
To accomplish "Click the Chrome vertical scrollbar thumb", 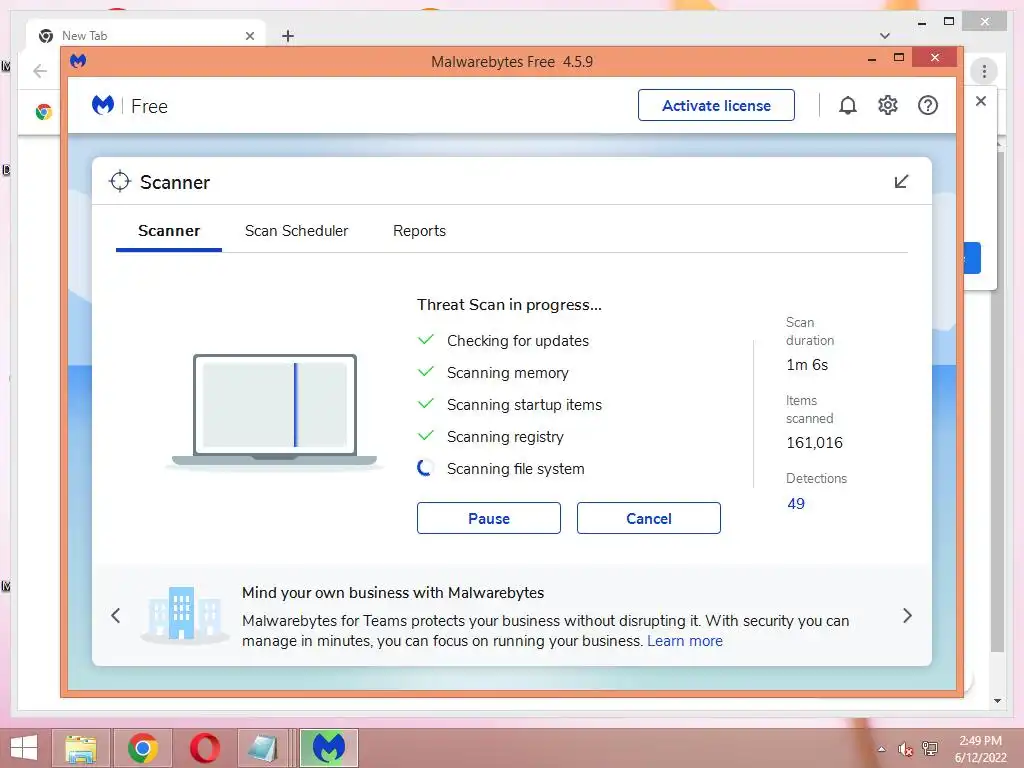I will pos(997,402).
